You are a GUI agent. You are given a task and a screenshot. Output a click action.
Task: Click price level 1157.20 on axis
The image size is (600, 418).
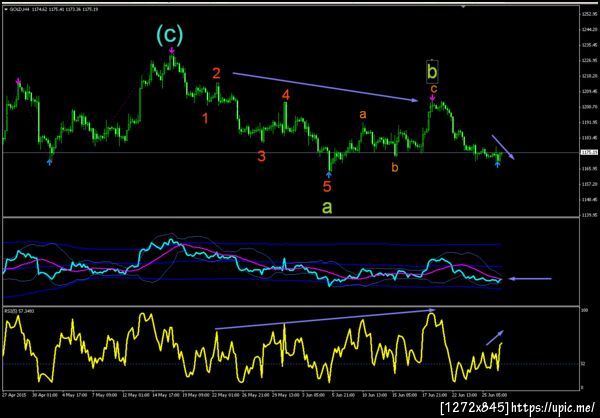(x=588, y=184)
